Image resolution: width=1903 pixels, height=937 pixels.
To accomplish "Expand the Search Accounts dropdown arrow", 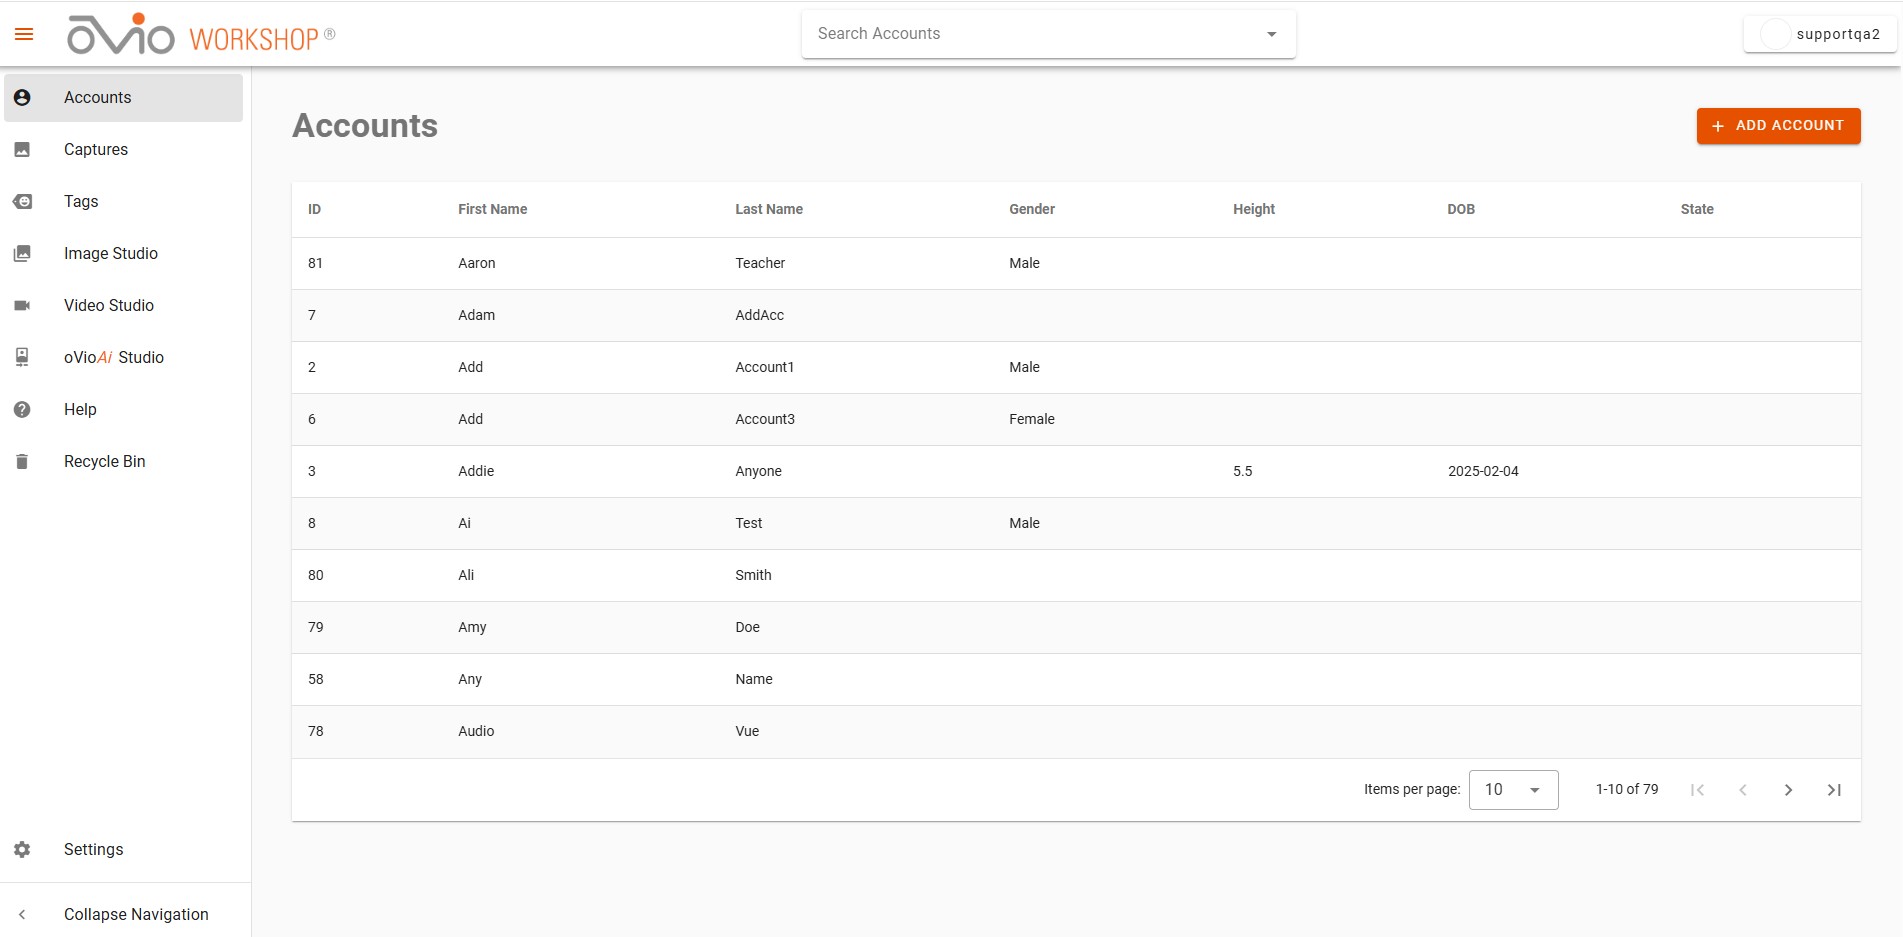I will 1271,34.
